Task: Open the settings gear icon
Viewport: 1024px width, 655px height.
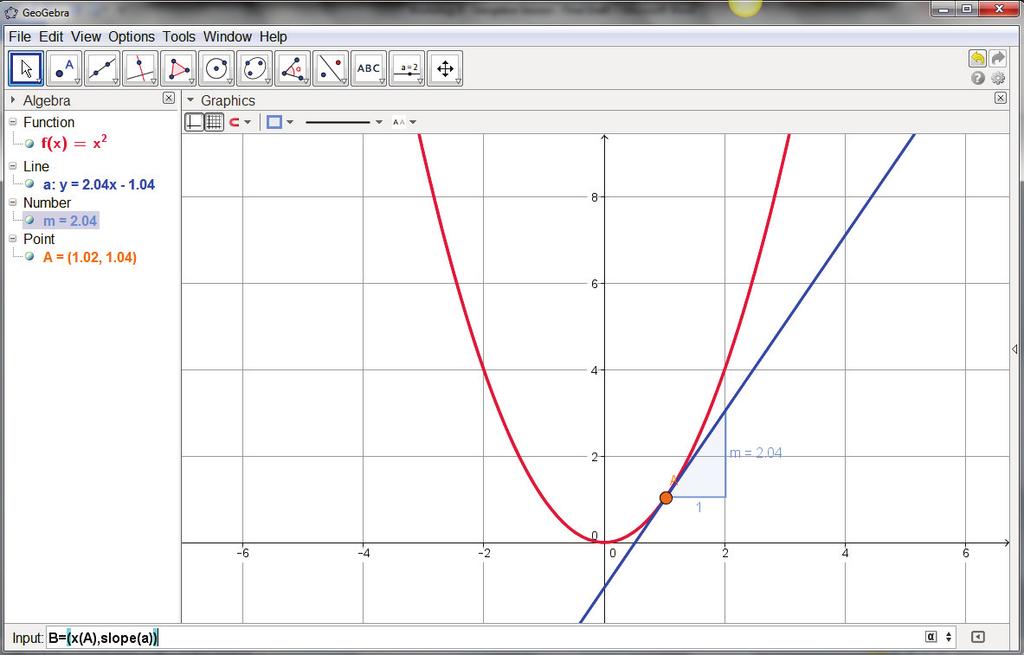Action: [998, 78]
